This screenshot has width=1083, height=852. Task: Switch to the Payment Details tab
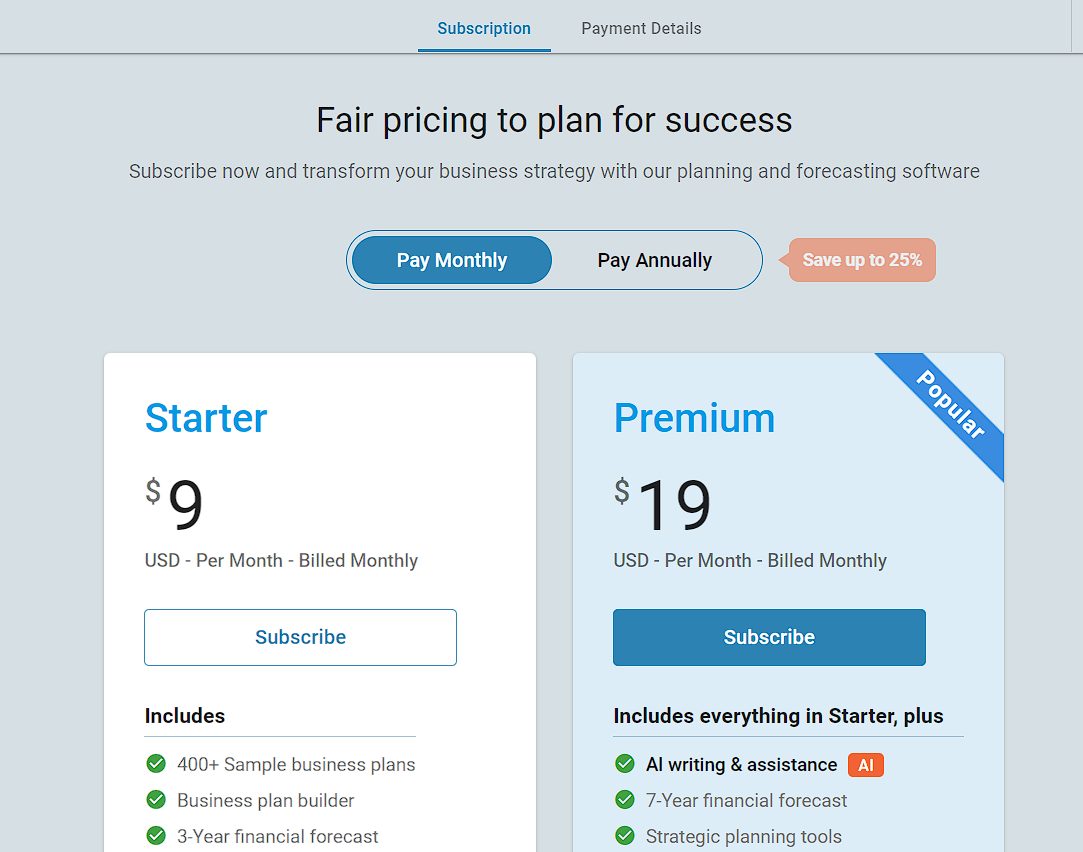click(641, 28)
